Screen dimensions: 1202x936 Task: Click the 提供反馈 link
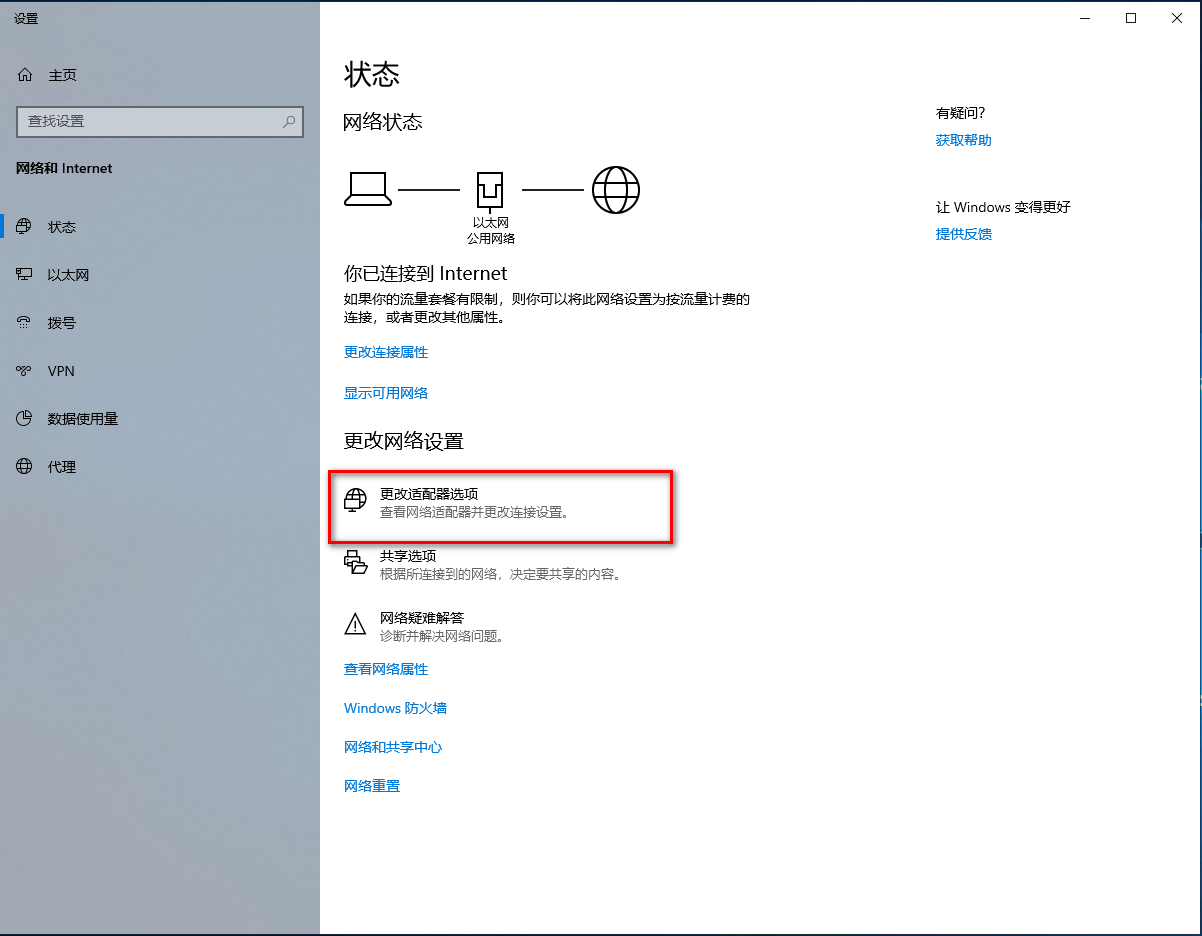(x=964, y=234)
